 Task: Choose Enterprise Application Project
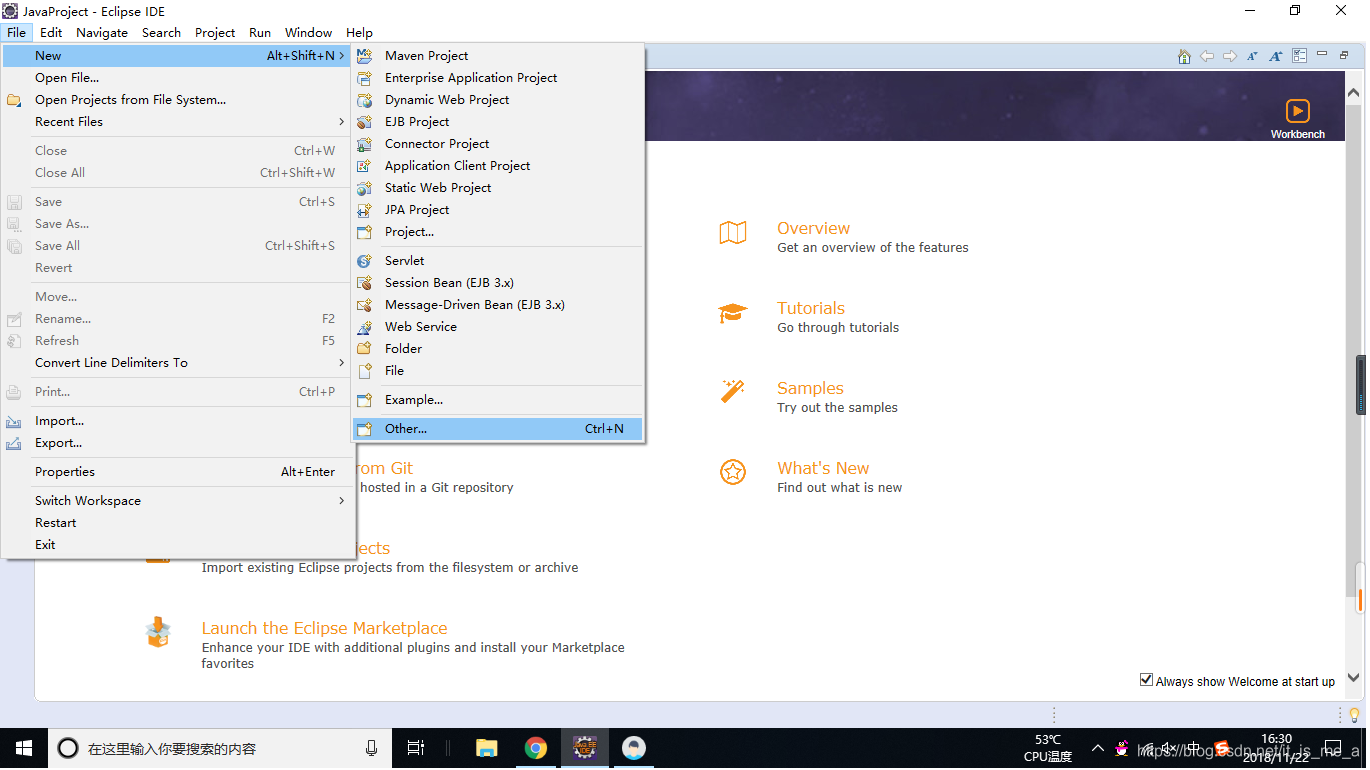497,78
